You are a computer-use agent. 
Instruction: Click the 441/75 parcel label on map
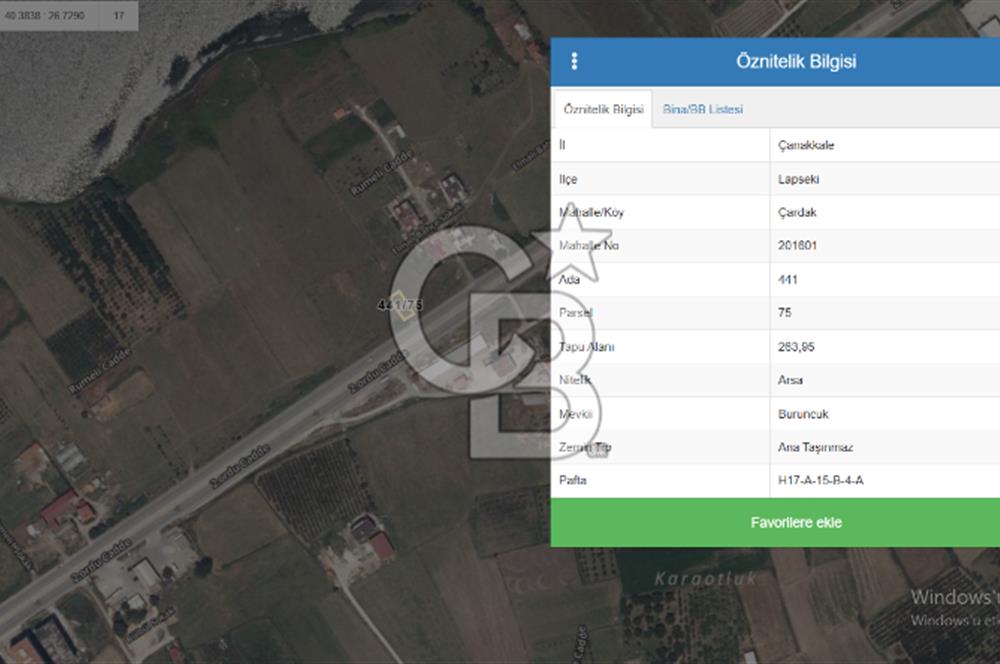(401, 304)
